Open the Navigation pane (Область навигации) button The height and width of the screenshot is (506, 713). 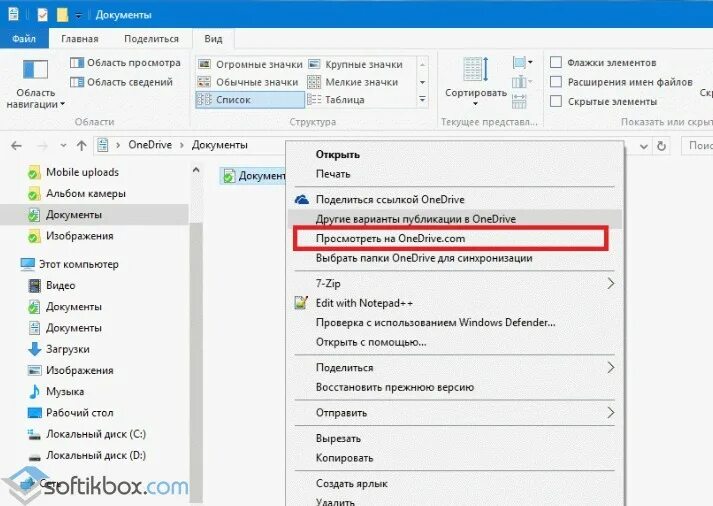(x=35, y=85)
